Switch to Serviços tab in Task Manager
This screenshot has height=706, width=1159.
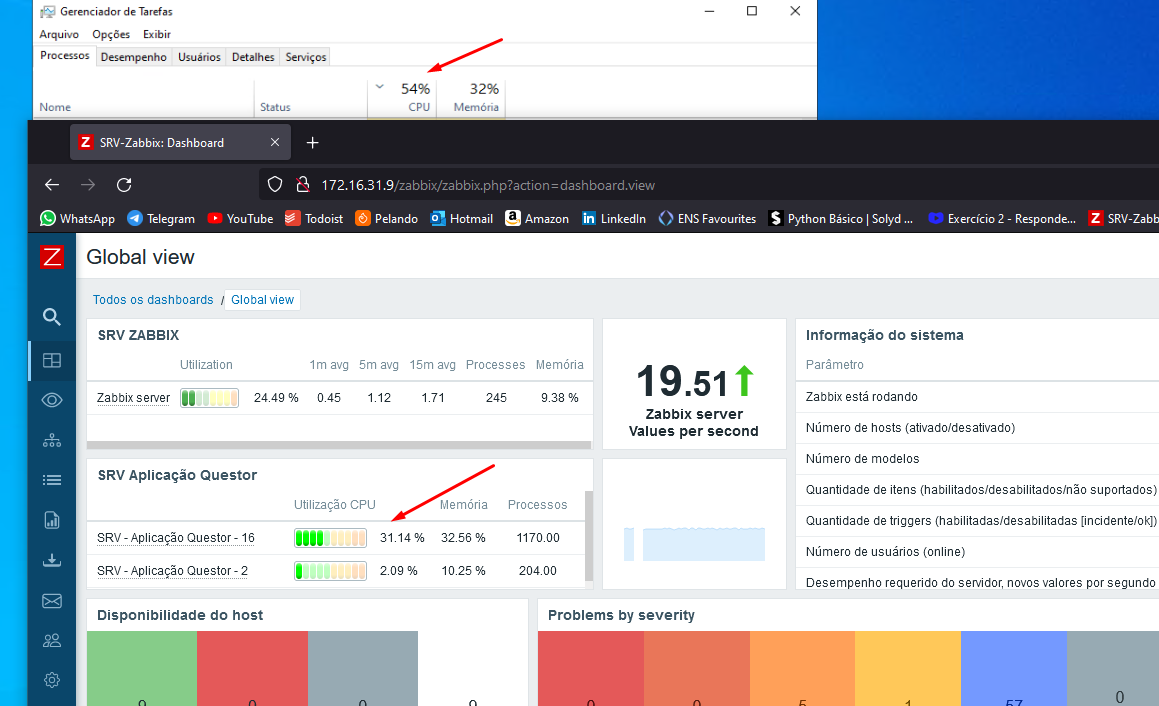click(306, 57)
